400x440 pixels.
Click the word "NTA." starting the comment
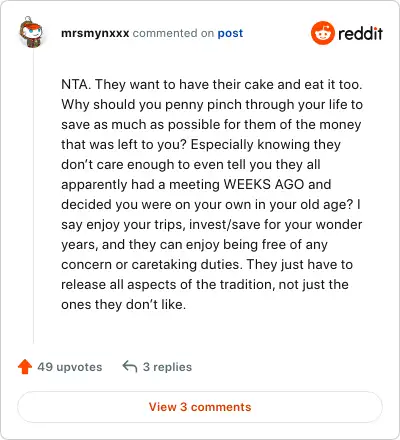(x=76, y=84)
